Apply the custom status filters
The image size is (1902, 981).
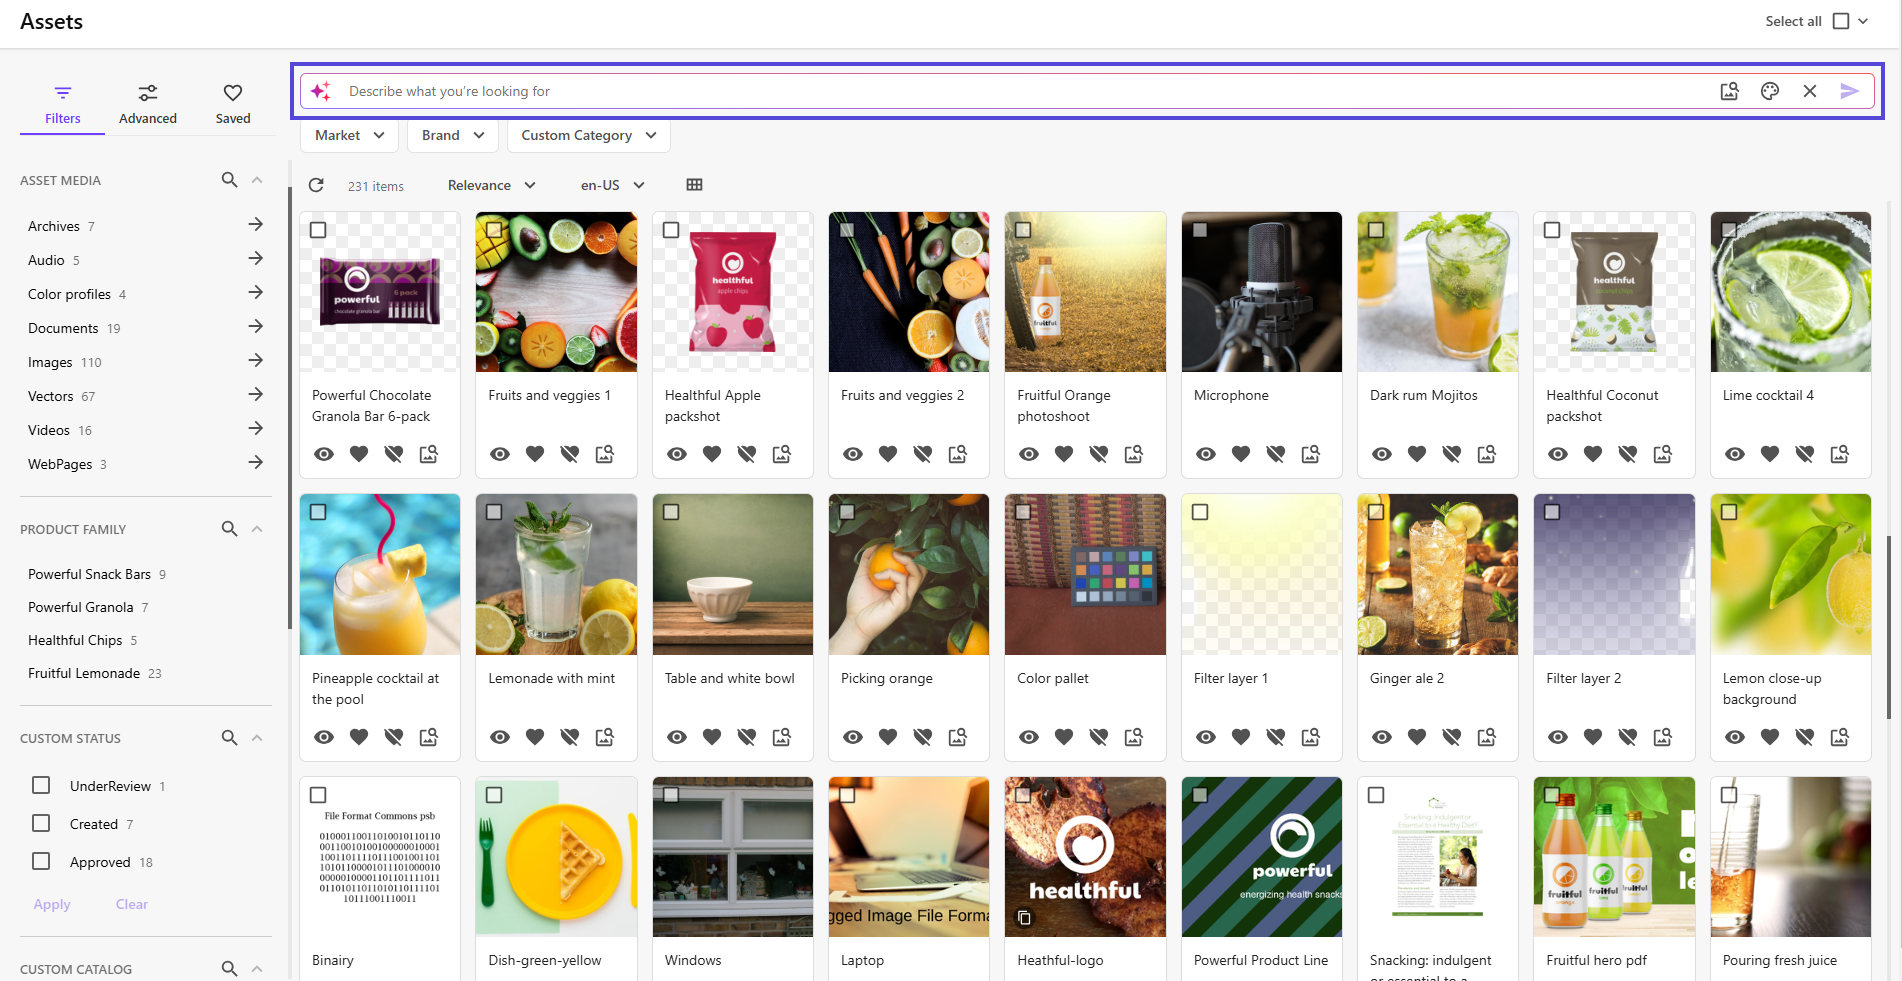pyautogui.click(x=52, y=904)
